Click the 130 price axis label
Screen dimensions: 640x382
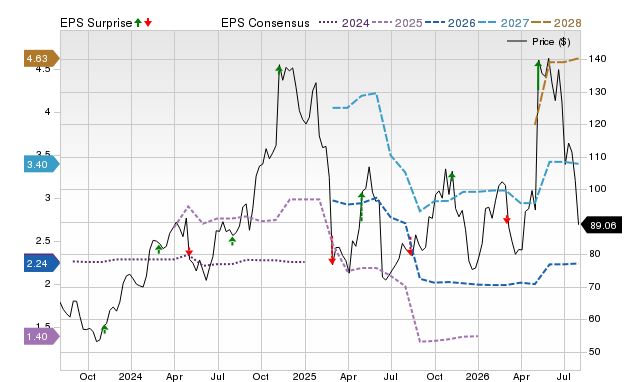click(597, 92)
